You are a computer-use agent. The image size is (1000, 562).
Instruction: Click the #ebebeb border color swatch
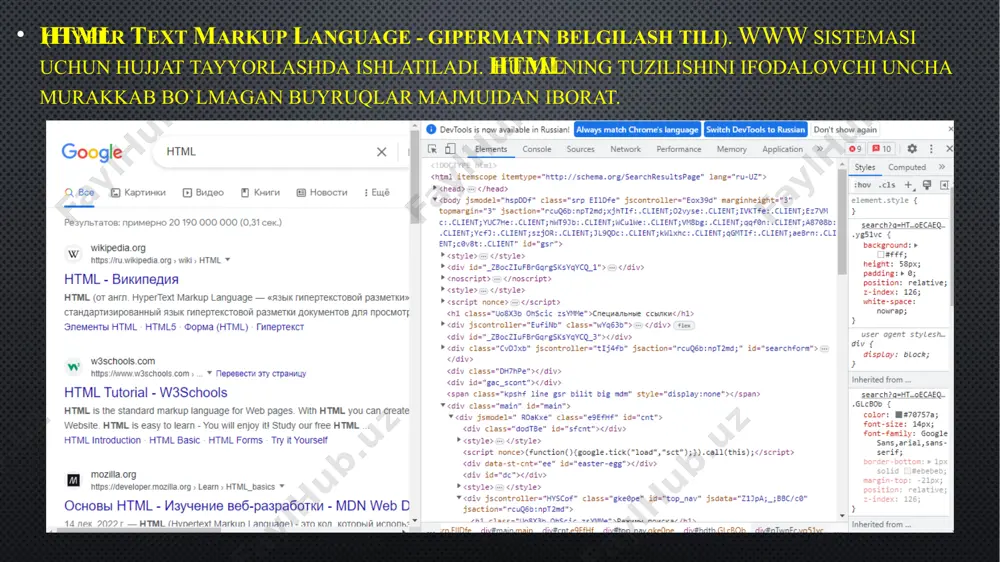point(907,471)
